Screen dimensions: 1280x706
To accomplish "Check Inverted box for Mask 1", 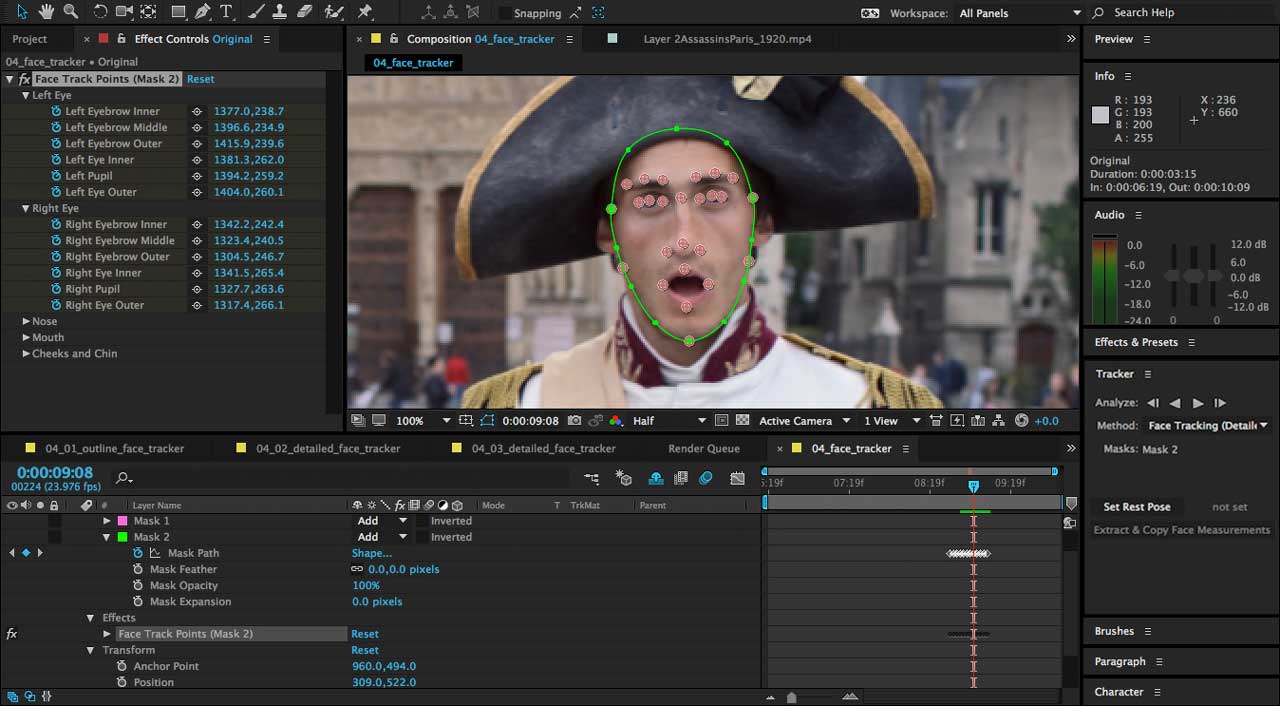I will point(422,521).
